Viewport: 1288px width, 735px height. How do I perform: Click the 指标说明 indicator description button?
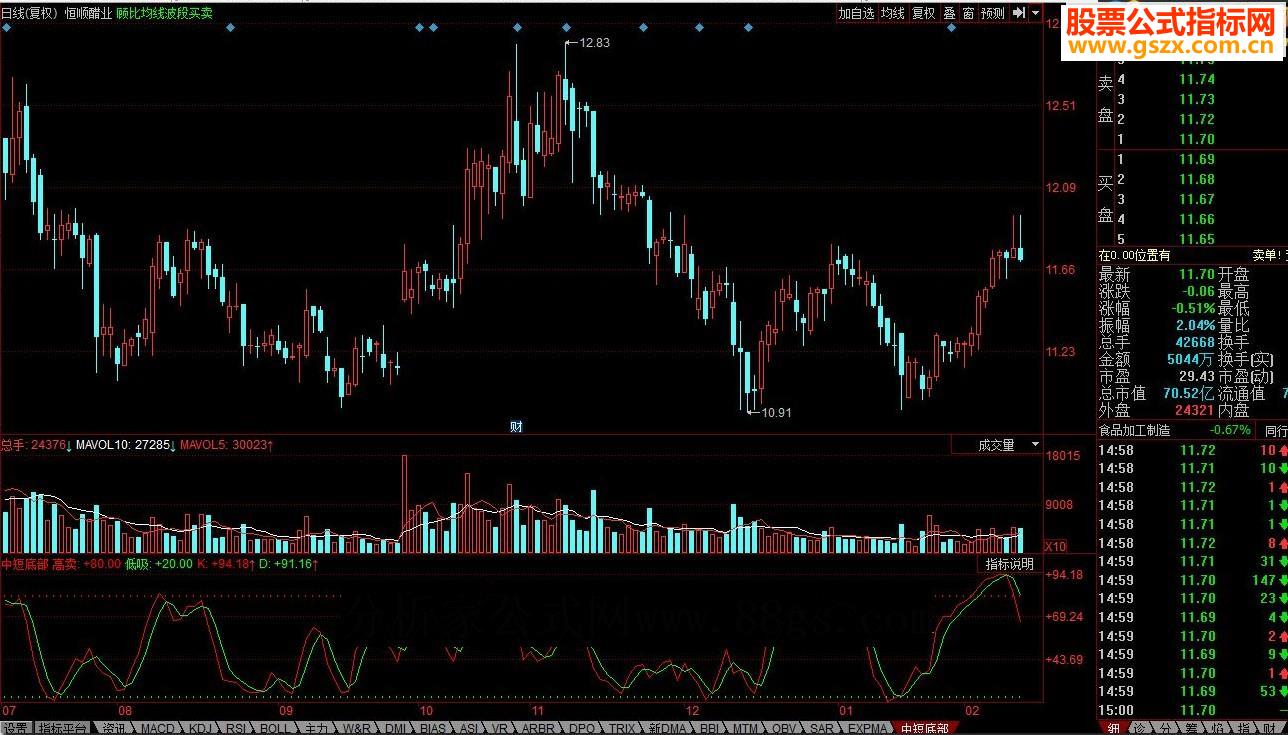pyautogui.click(x=1010, y=564)
